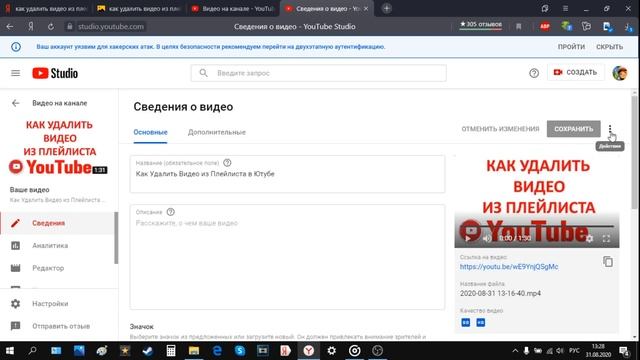Open video player settings gear

pos(589,238)
